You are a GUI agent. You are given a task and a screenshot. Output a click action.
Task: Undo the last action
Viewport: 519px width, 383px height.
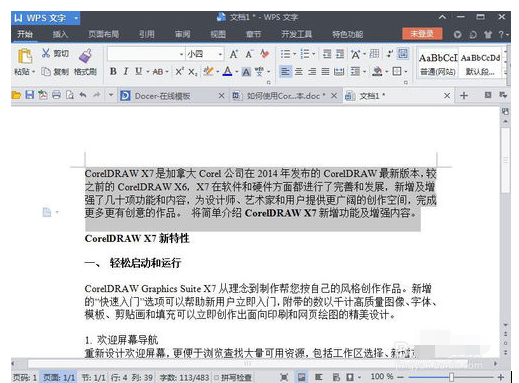tap(83, 95)
